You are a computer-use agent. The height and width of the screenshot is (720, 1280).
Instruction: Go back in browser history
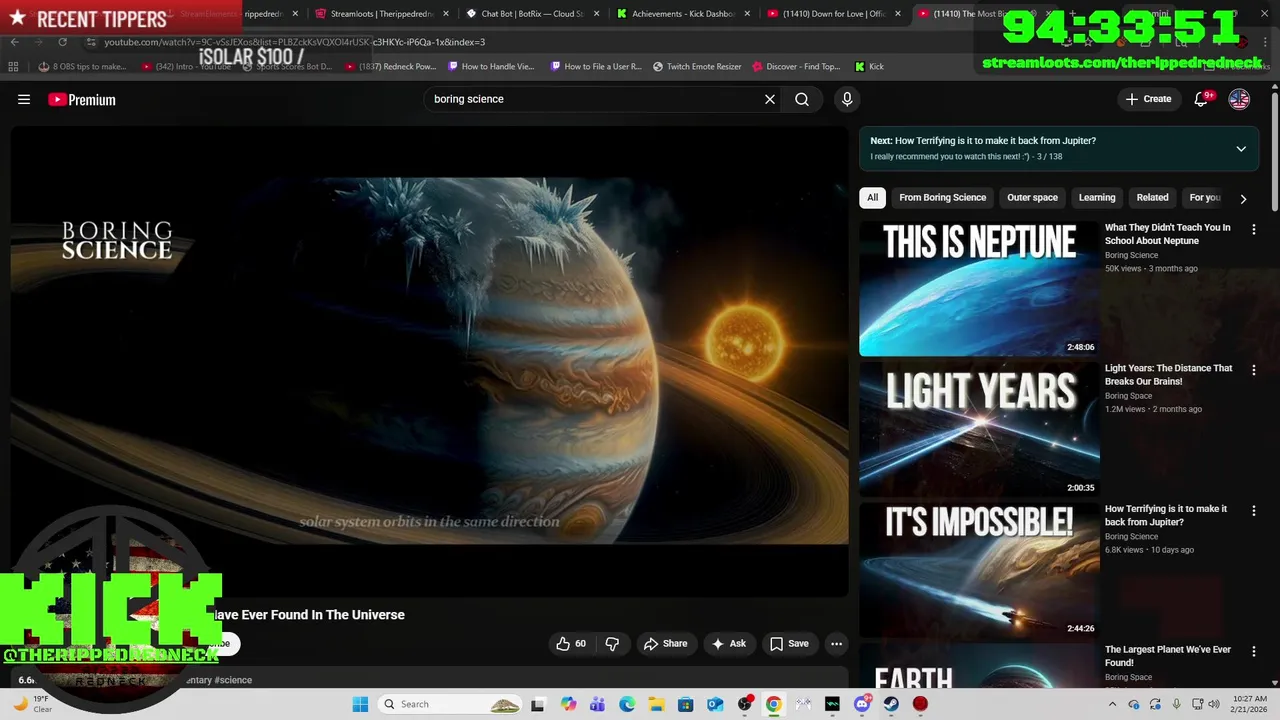(14, 42)
